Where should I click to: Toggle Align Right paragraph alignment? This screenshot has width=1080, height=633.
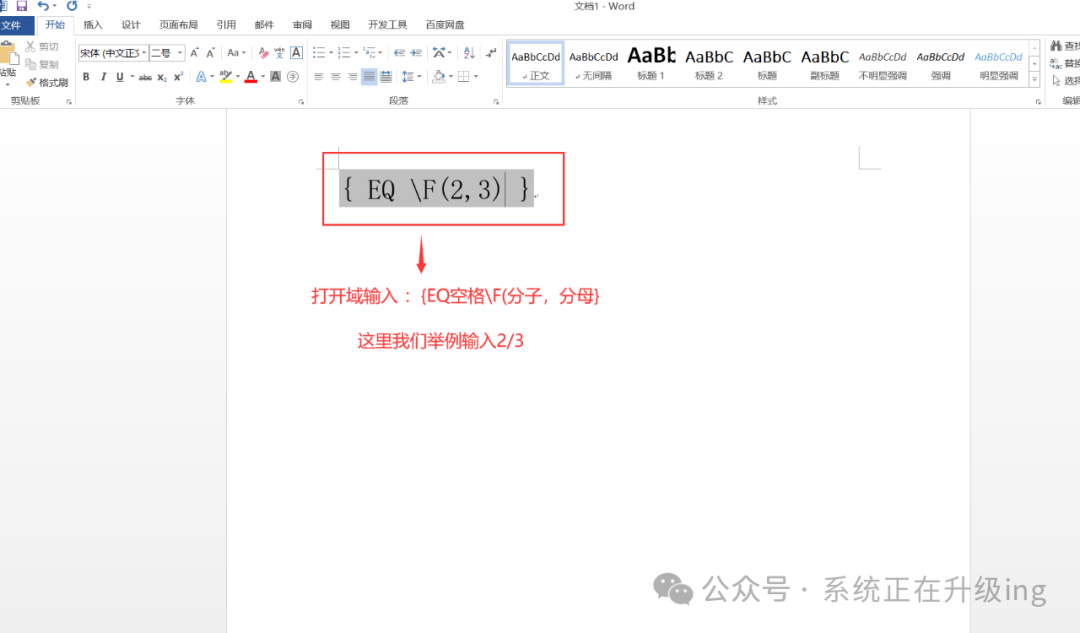tap(352, 76)
